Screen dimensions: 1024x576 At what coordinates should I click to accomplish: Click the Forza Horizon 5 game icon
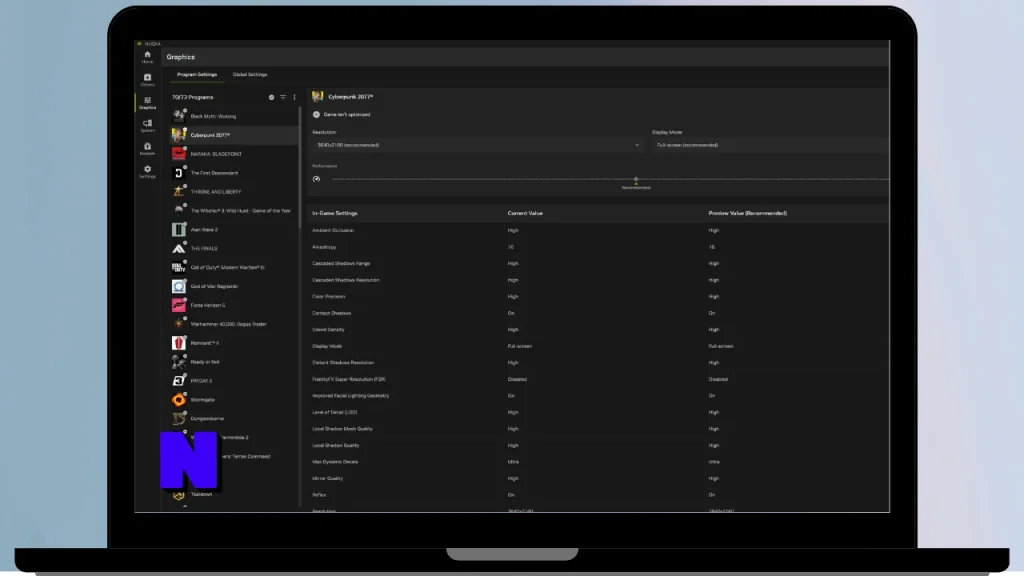[x=178, y=305]
